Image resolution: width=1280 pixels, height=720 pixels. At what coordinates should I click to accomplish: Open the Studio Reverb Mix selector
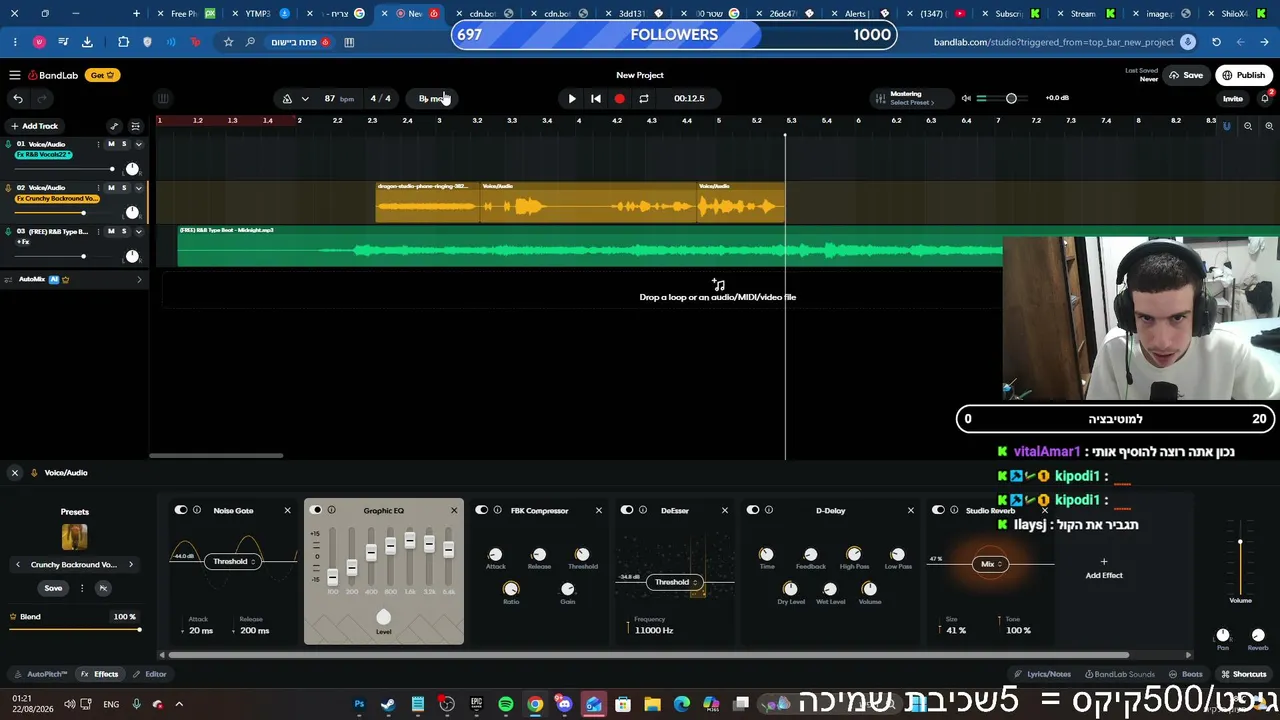(990, 564)
